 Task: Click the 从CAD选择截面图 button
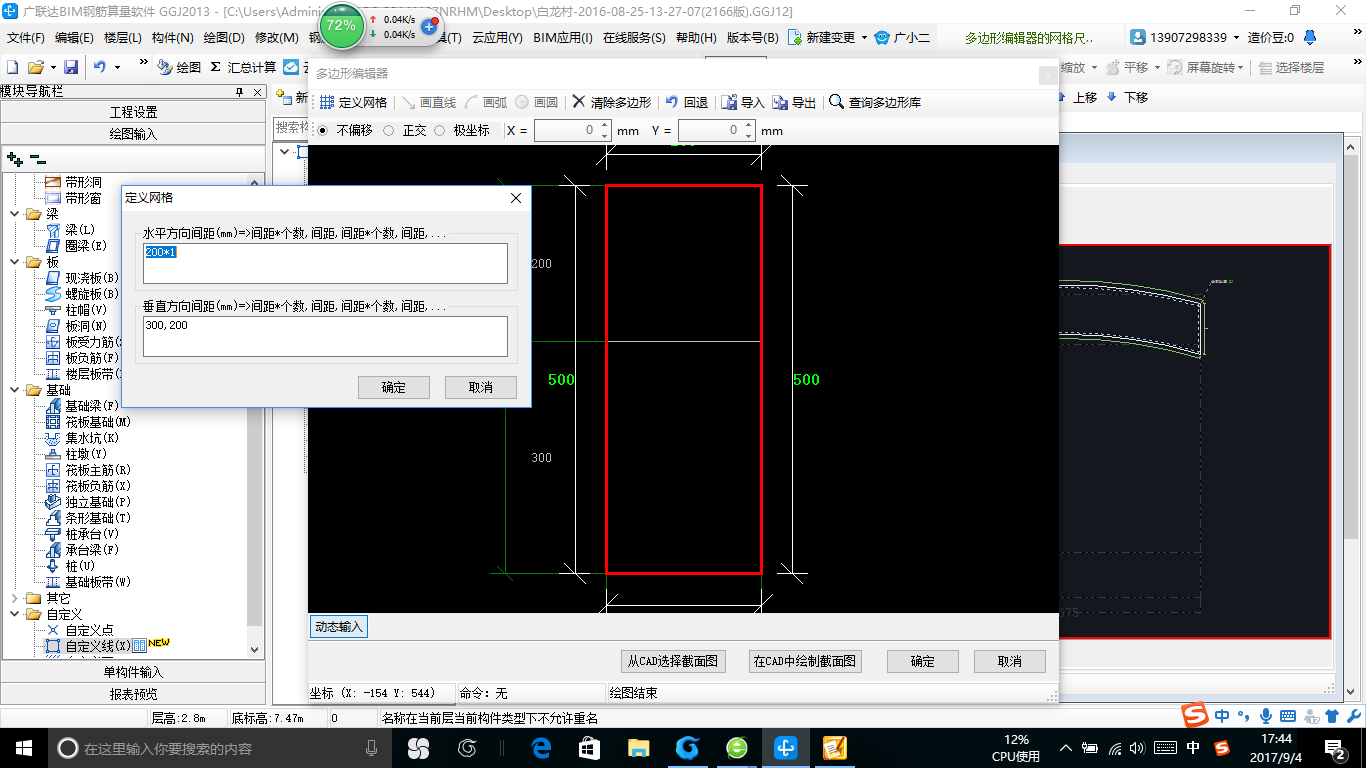tap(672, 661)
